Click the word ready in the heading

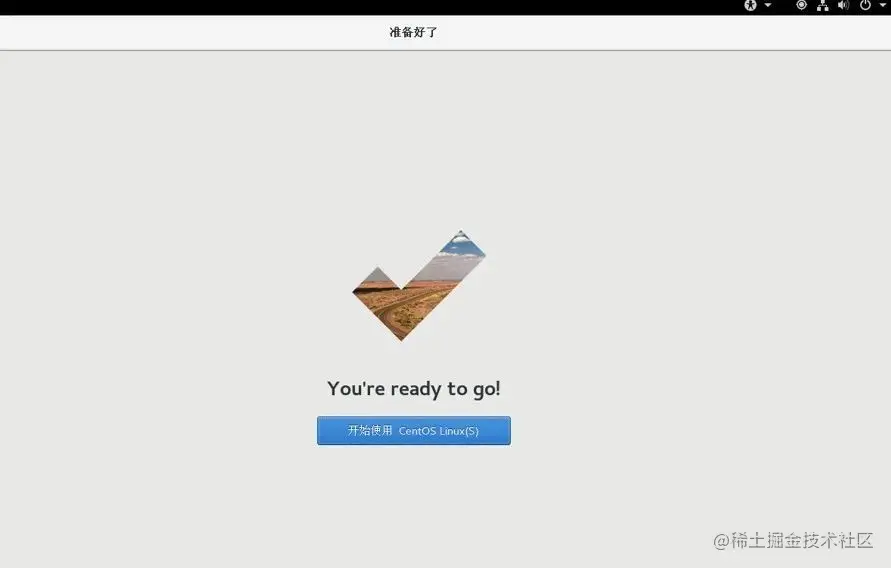(415, 390)
